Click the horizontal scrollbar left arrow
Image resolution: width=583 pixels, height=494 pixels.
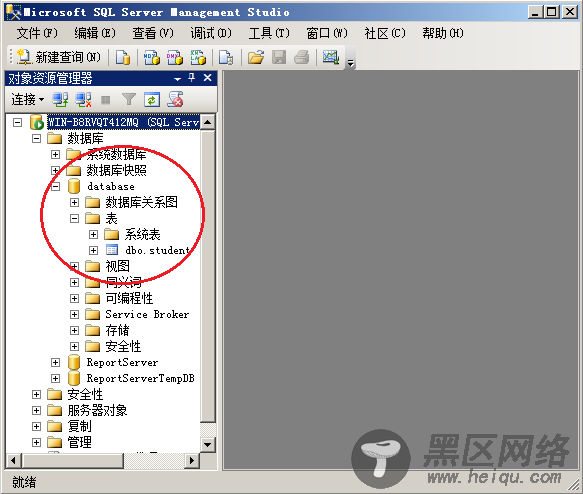[x=14, y=461]
